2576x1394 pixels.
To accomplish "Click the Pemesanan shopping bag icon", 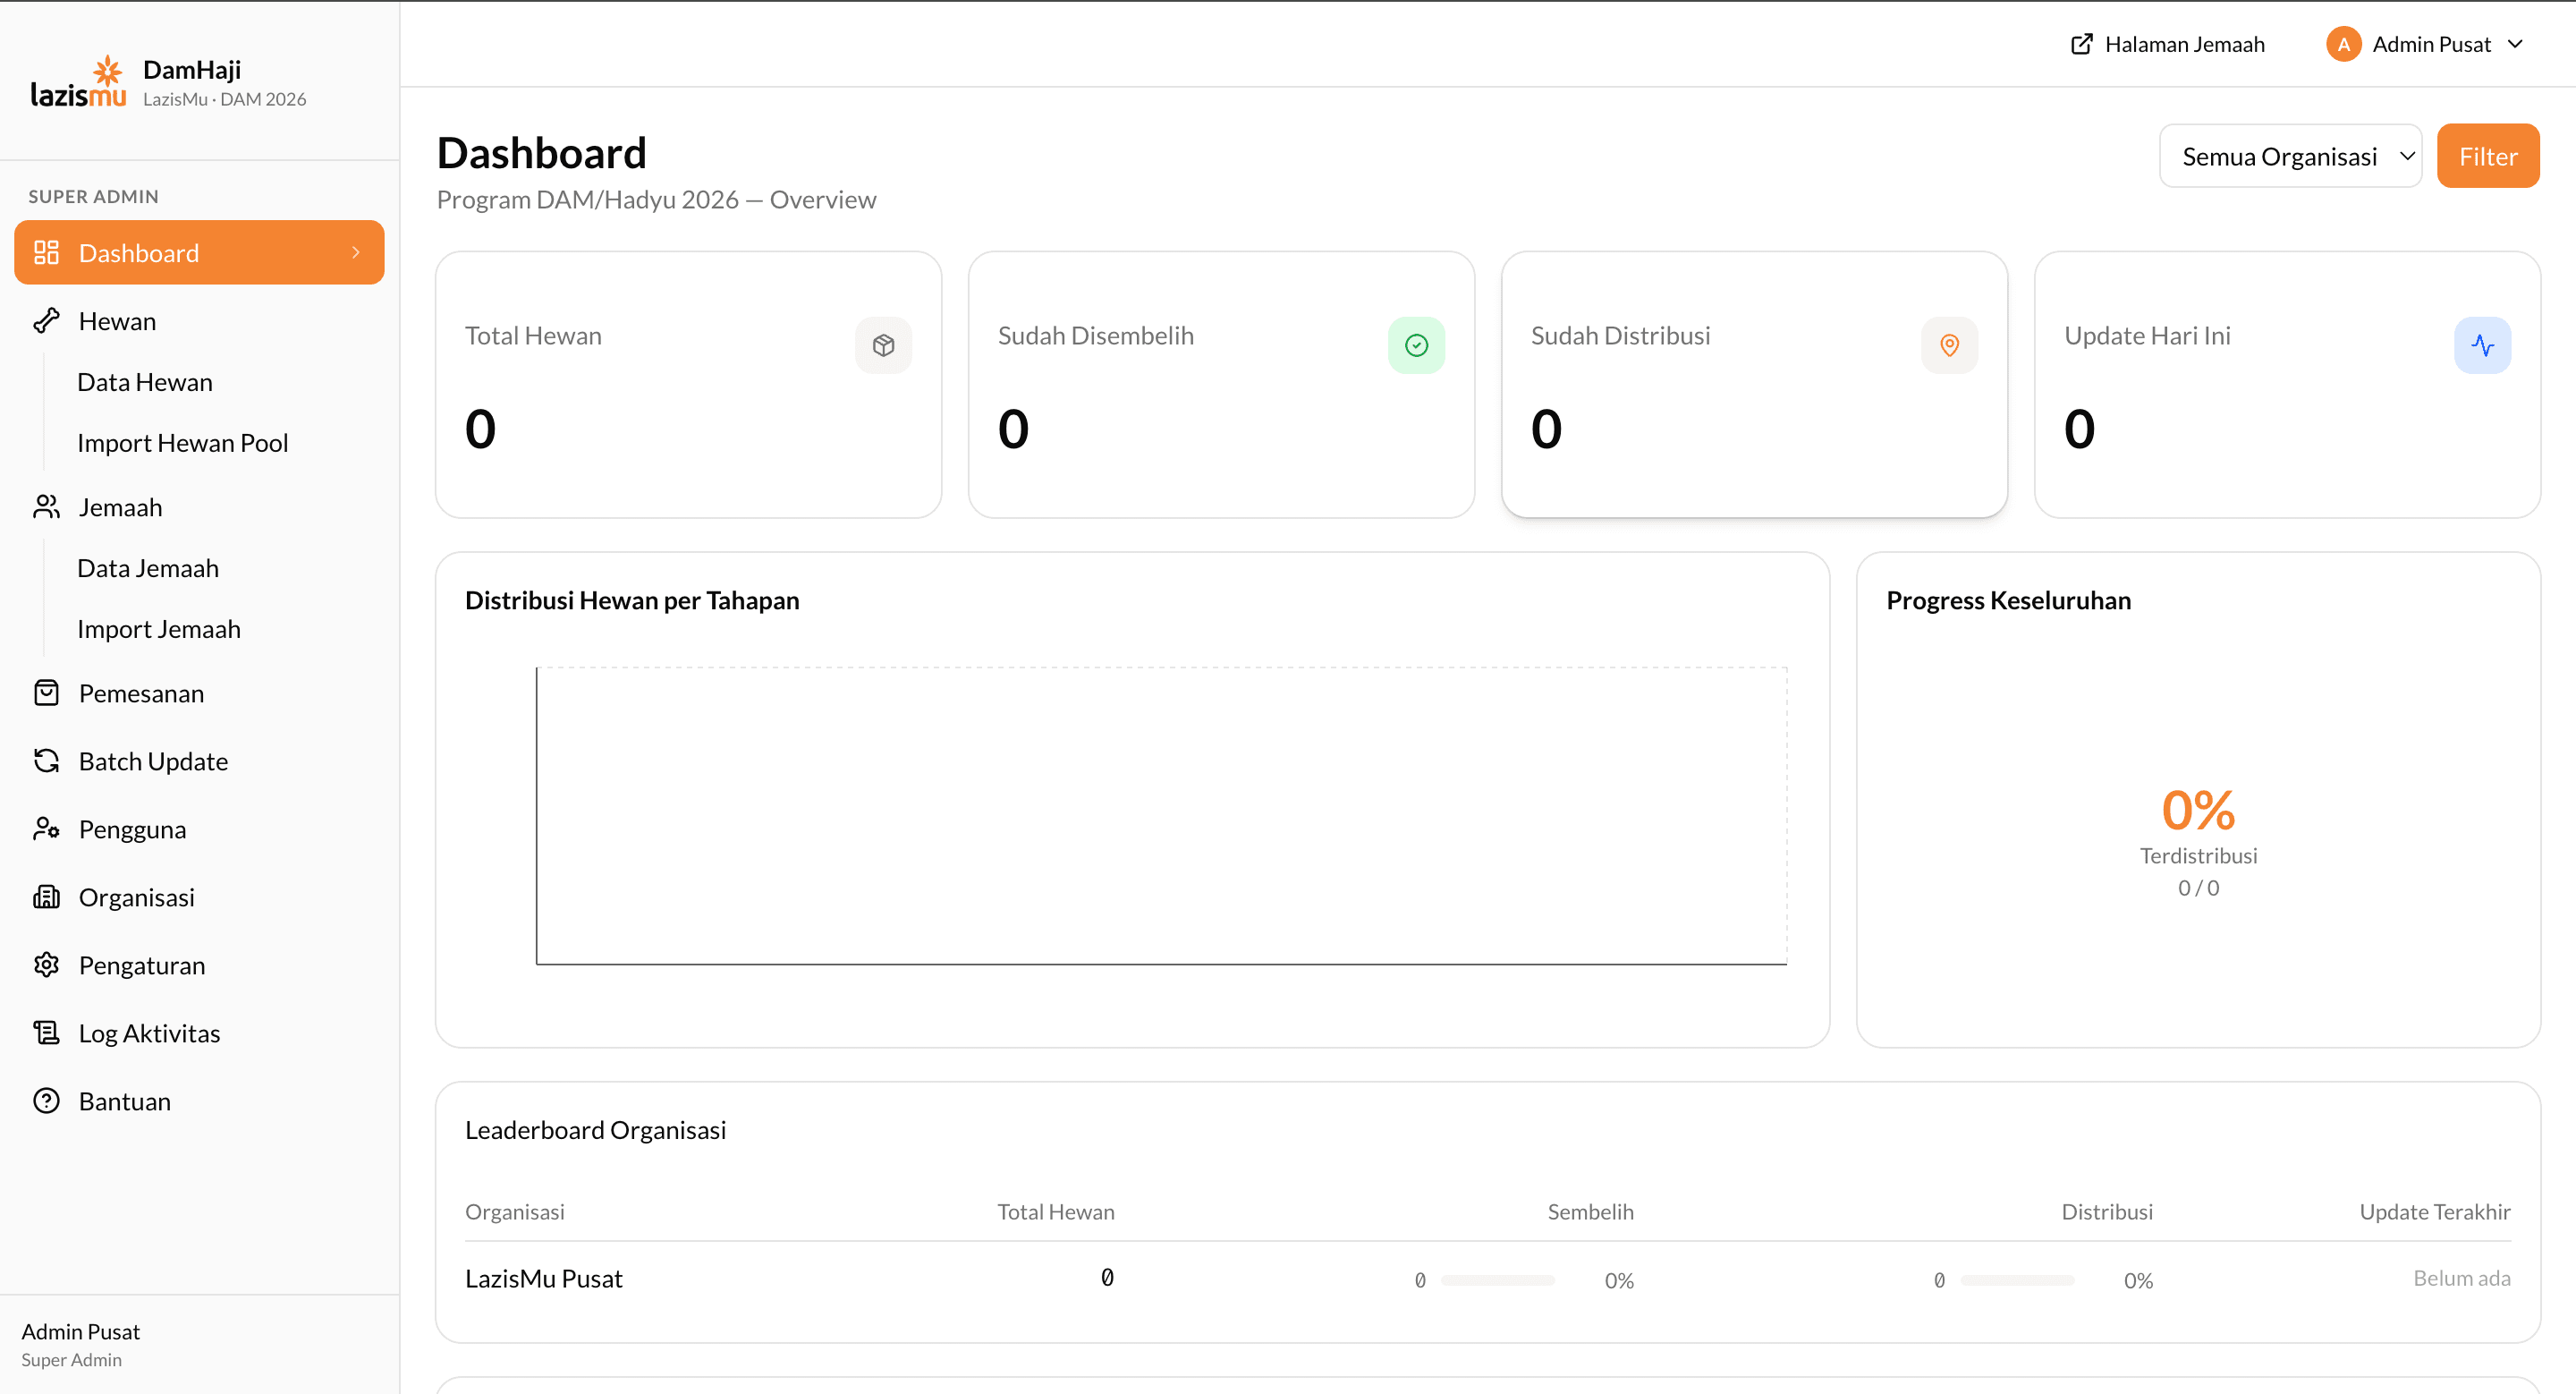I will [46, 693].
